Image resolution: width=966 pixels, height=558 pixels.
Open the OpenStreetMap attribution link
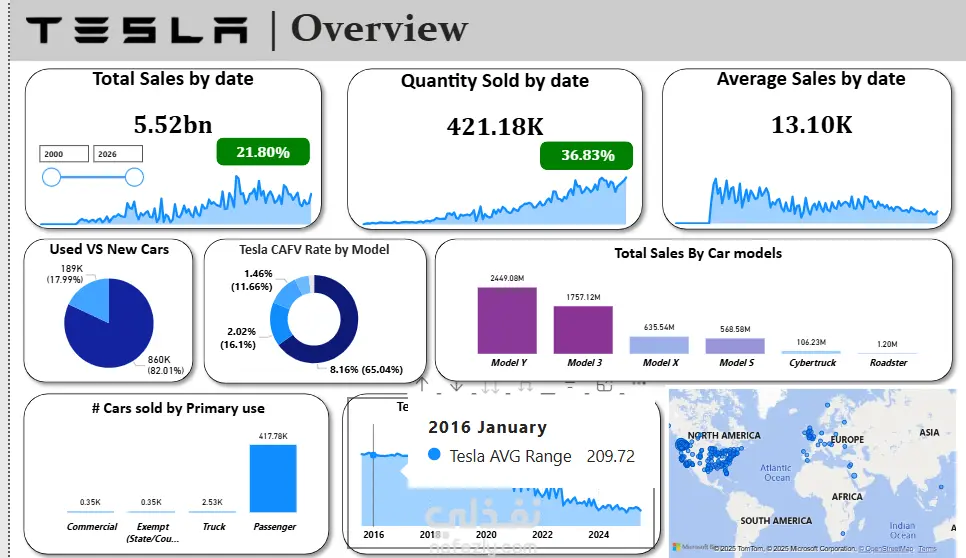(x=887, y=548)
